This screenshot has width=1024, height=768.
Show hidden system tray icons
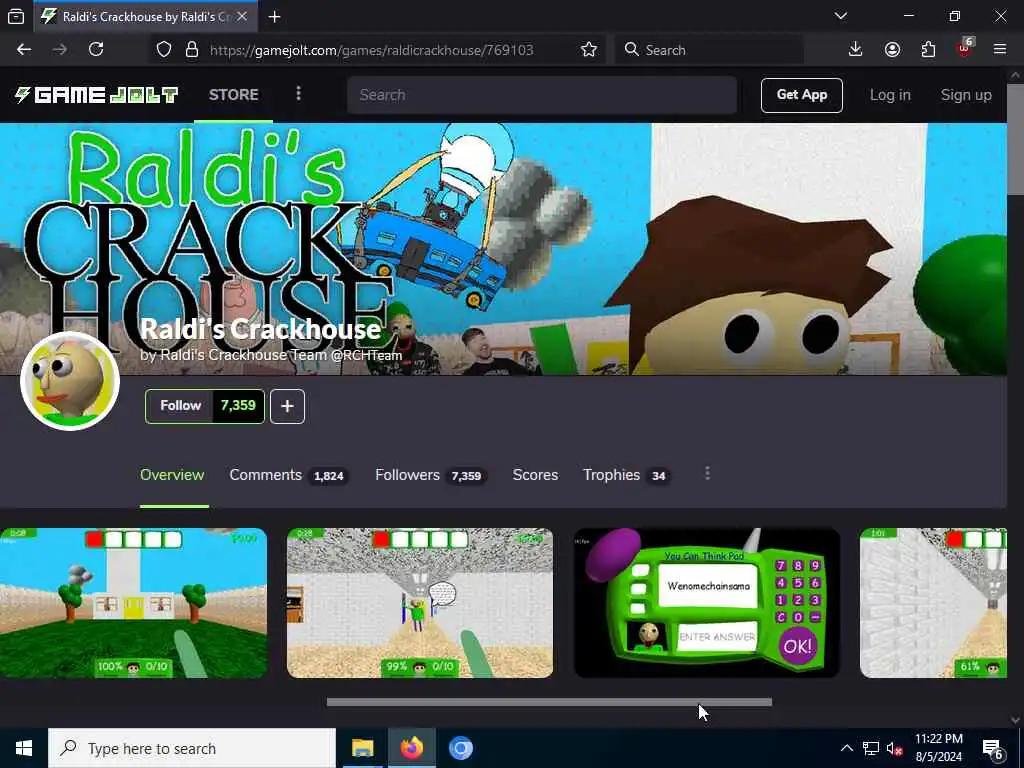click(x=846, y=748)
